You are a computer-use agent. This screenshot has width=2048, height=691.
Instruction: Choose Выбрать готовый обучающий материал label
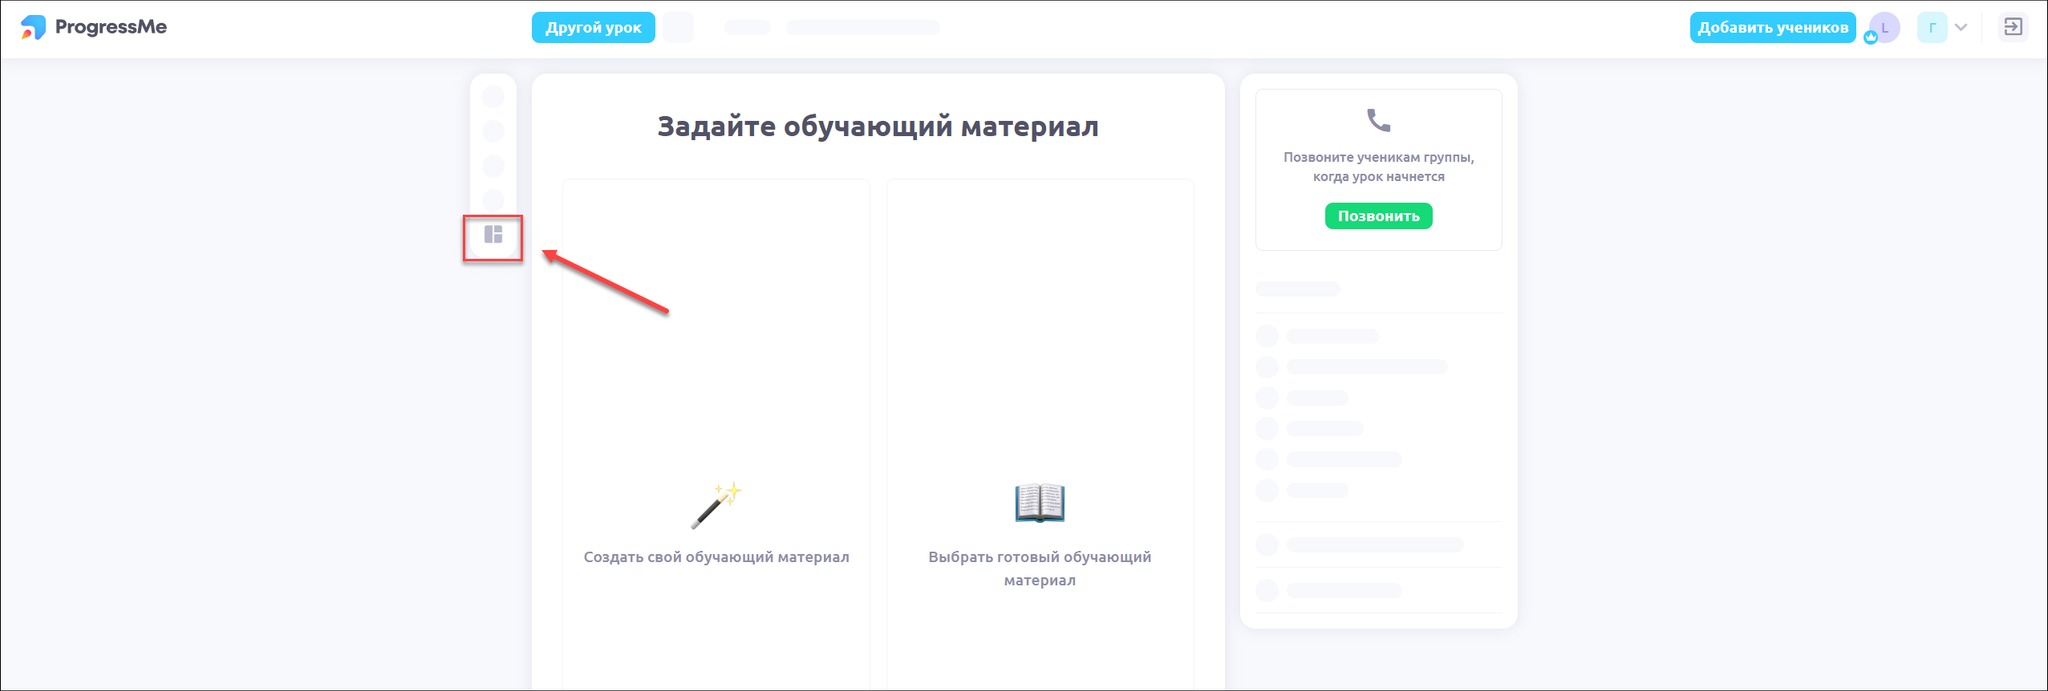coord(1039,568)
